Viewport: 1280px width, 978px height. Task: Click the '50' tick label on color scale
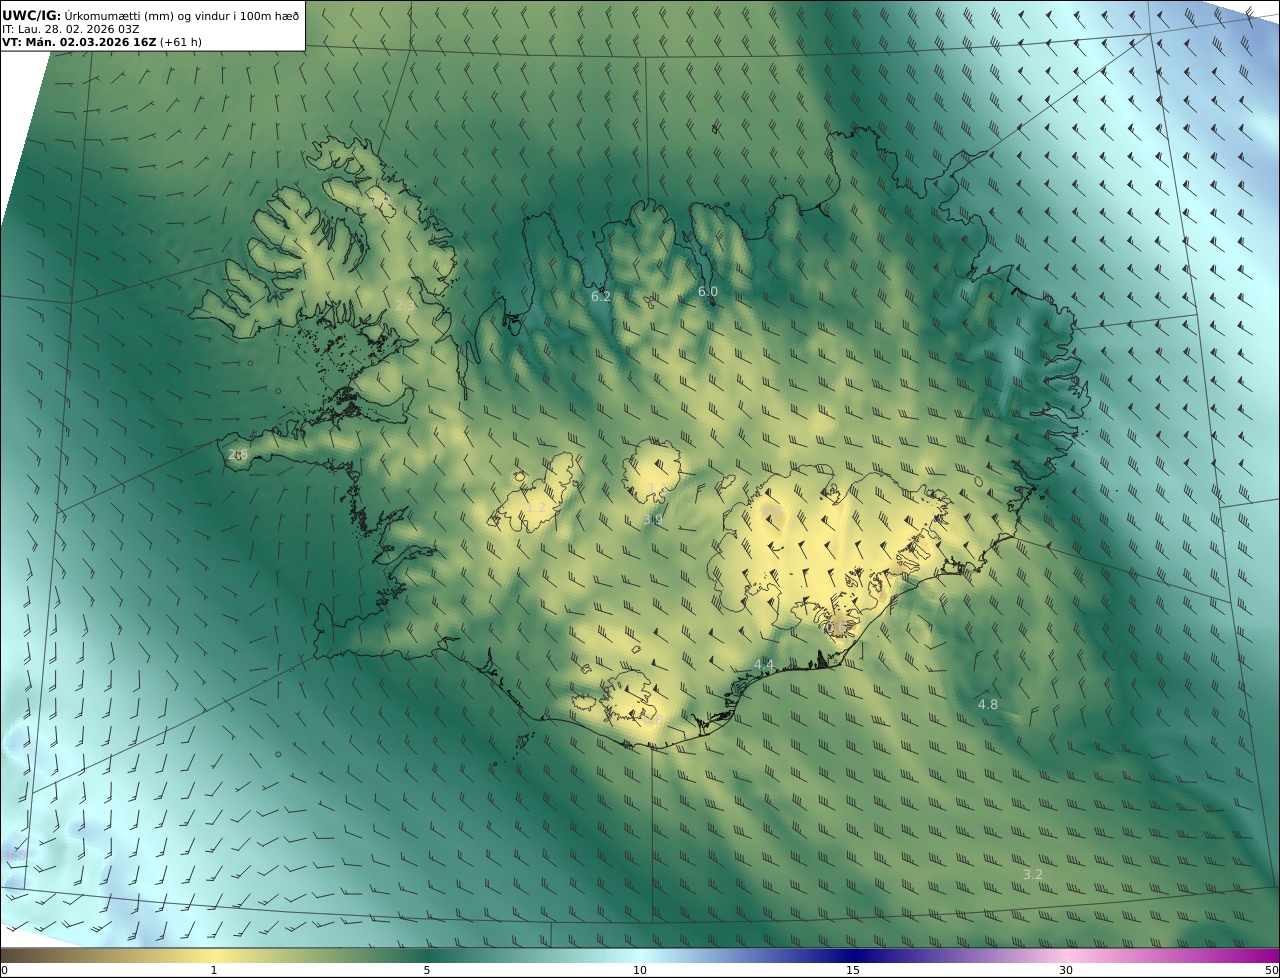(1272, 970)
